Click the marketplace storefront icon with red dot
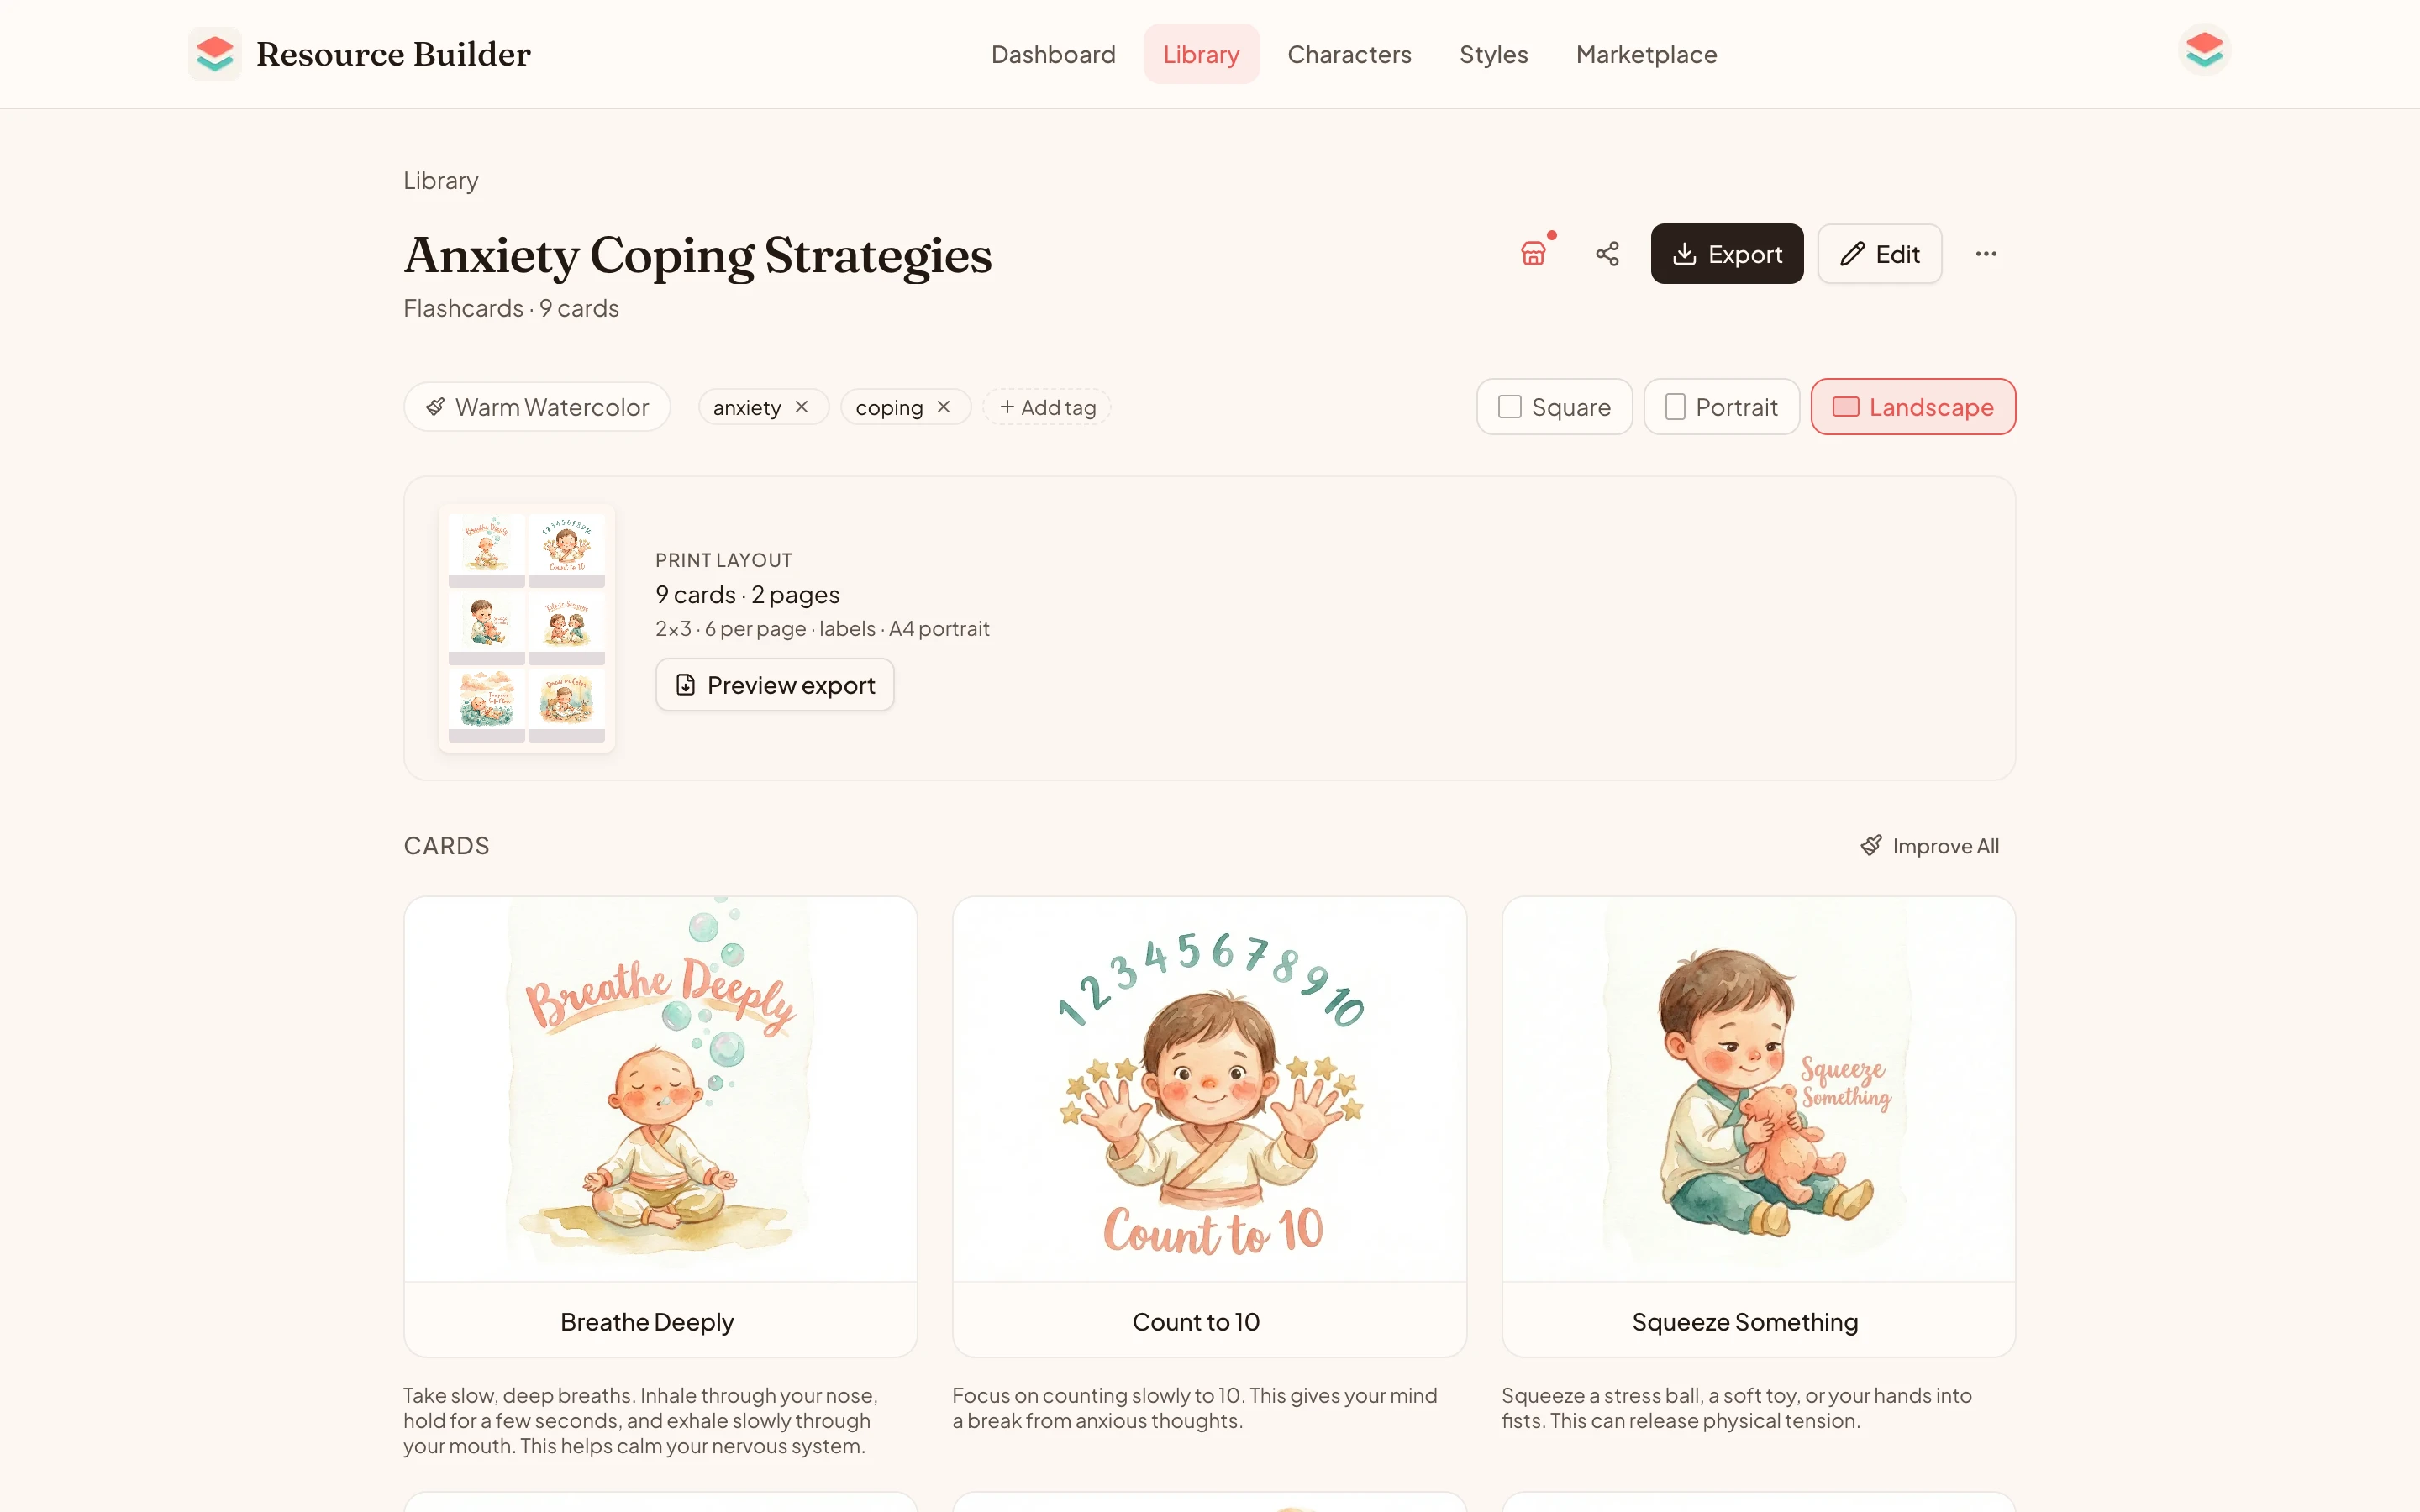2420x1512 pixels. pos(1533,254)
